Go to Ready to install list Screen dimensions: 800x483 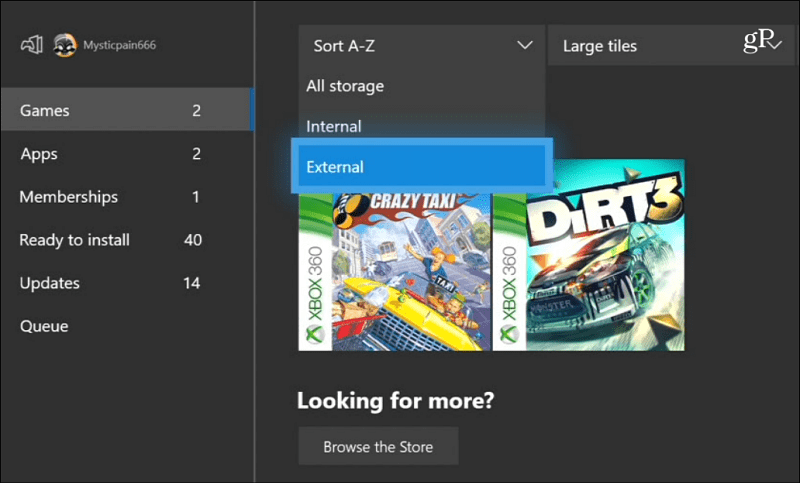127,240
